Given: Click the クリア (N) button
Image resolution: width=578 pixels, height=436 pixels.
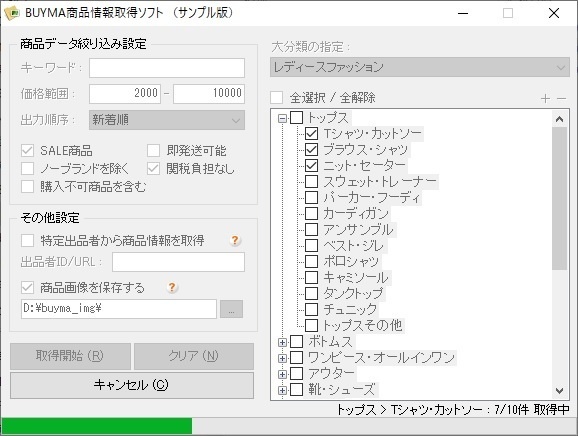Looking at the screenshot, I should 194,356.
